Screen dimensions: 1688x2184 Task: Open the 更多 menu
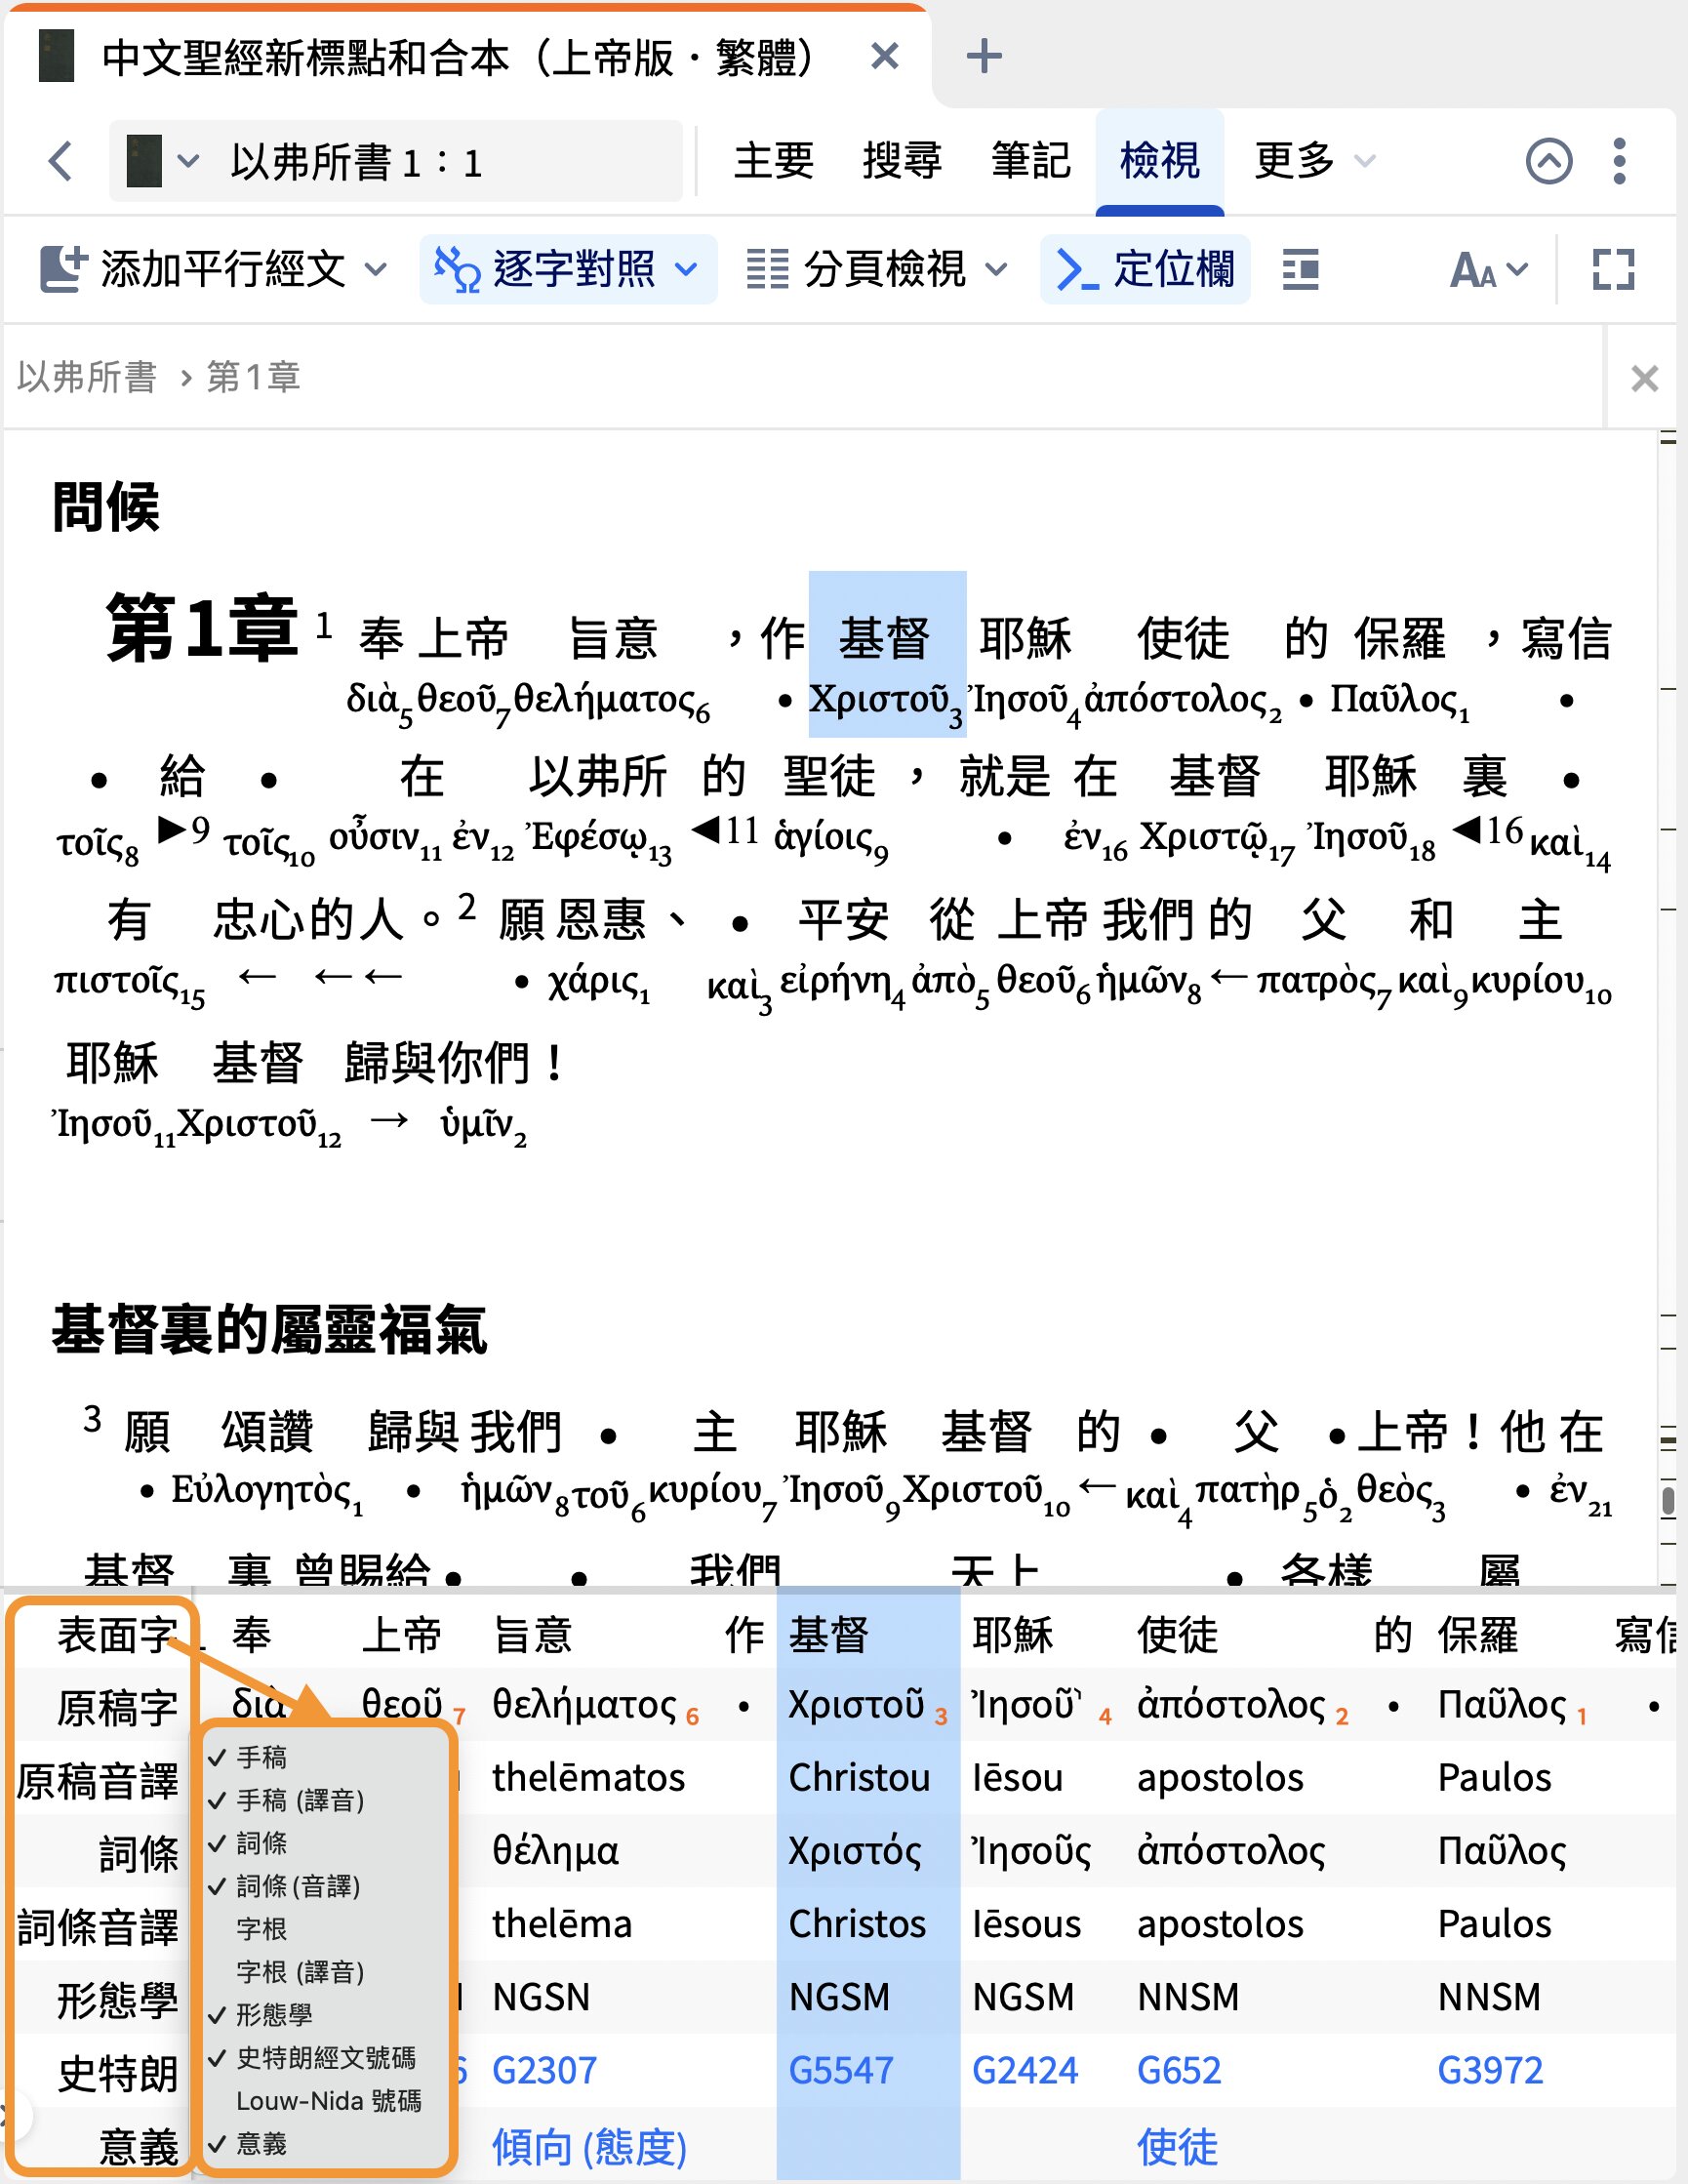click(1315, 160)
